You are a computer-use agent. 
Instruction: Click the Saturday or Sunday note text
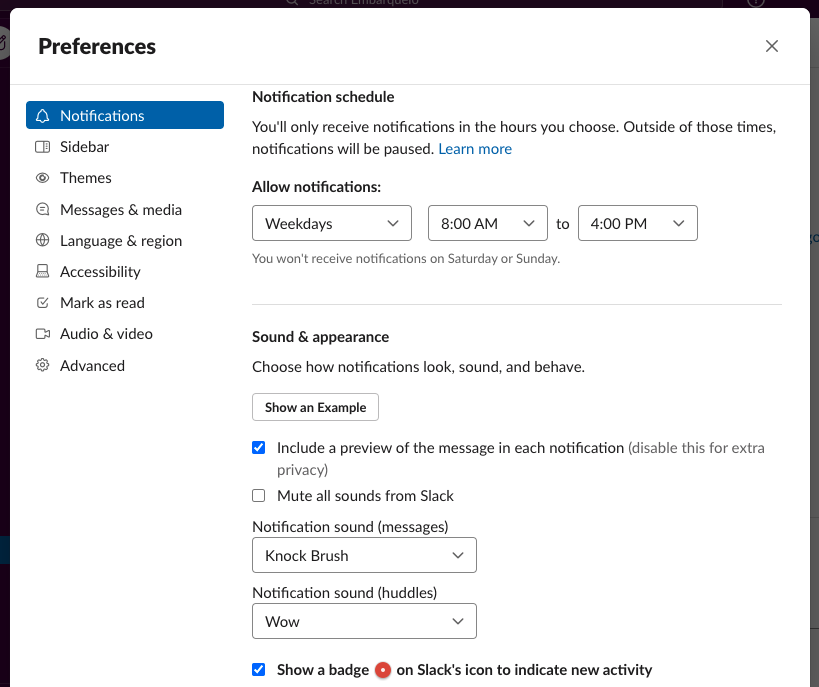[x=406, y=259]
